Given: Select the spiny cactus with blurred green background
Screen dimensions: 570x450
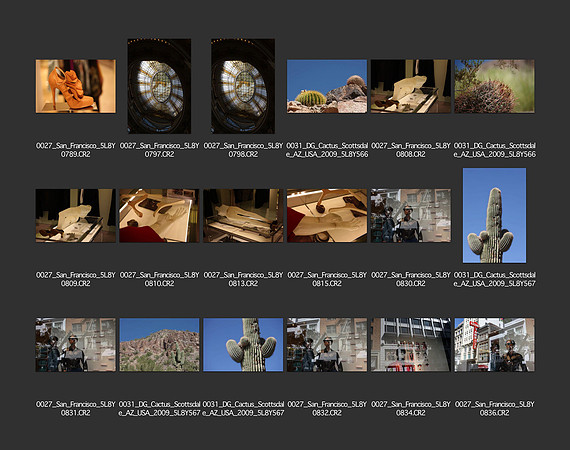Looking at the screenshot, I should click(x=494, y=87).
